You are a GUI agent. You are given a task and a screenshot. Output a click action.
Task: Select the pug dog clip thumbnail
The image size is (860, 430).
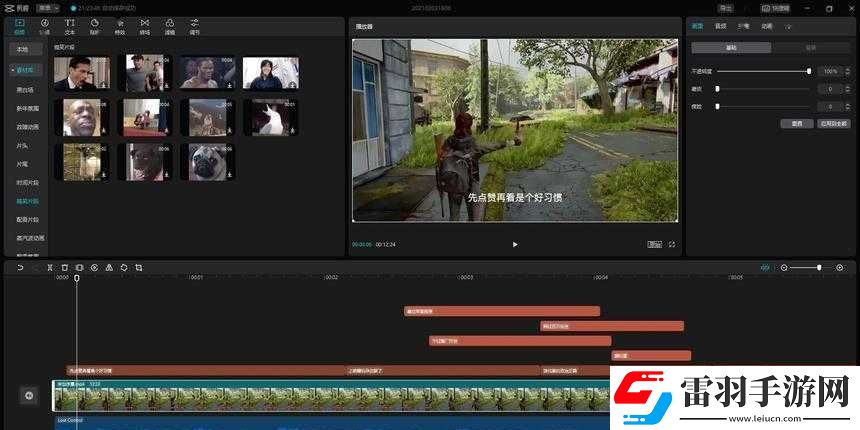pos(208,162)
